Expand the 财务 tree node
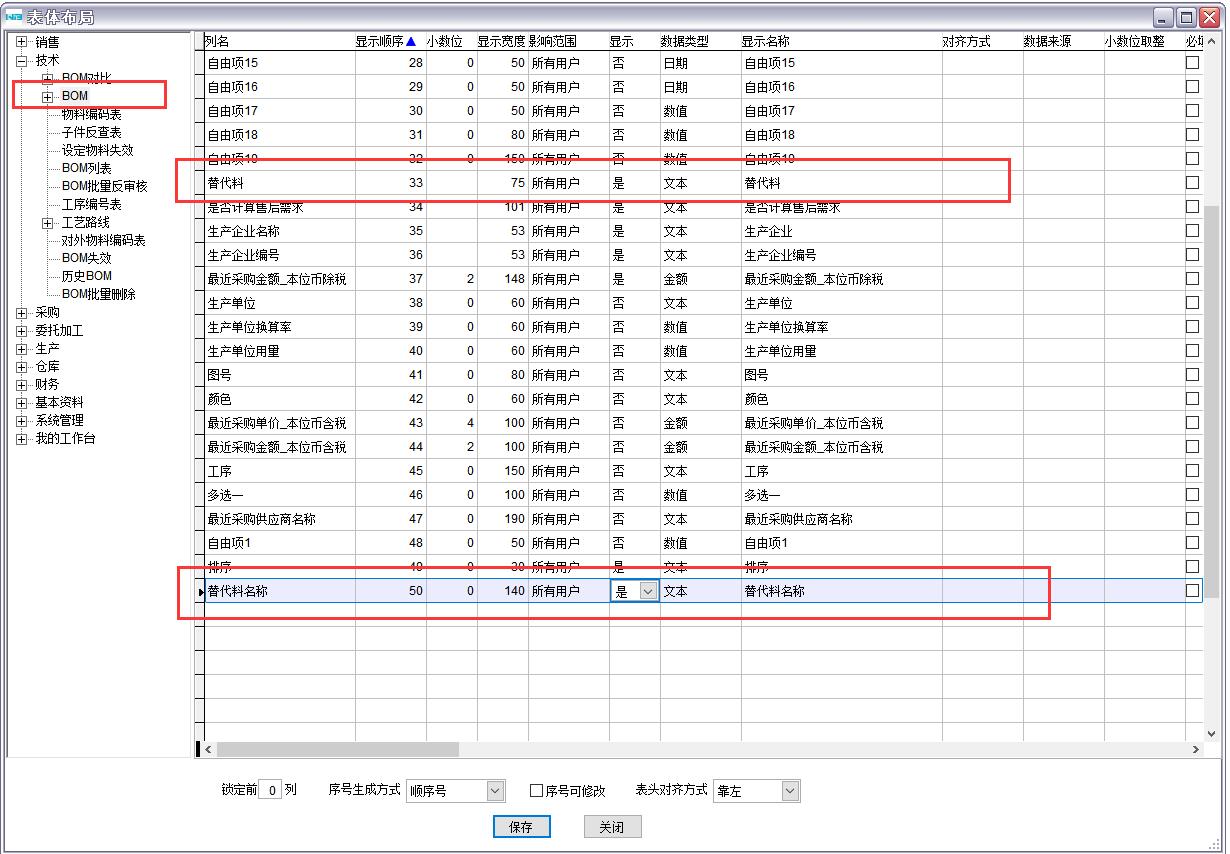The height and width of the screenshot is (854, 1230). click(21, 385)
